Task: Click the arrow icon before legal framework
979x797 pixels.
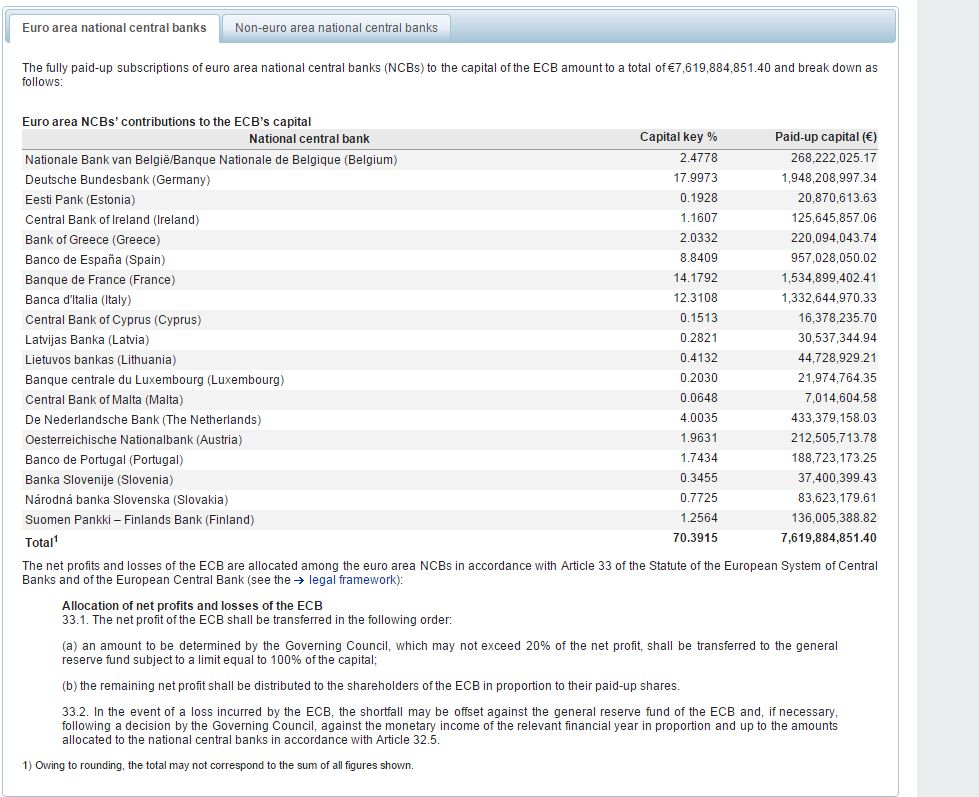Action: point(299,580)
